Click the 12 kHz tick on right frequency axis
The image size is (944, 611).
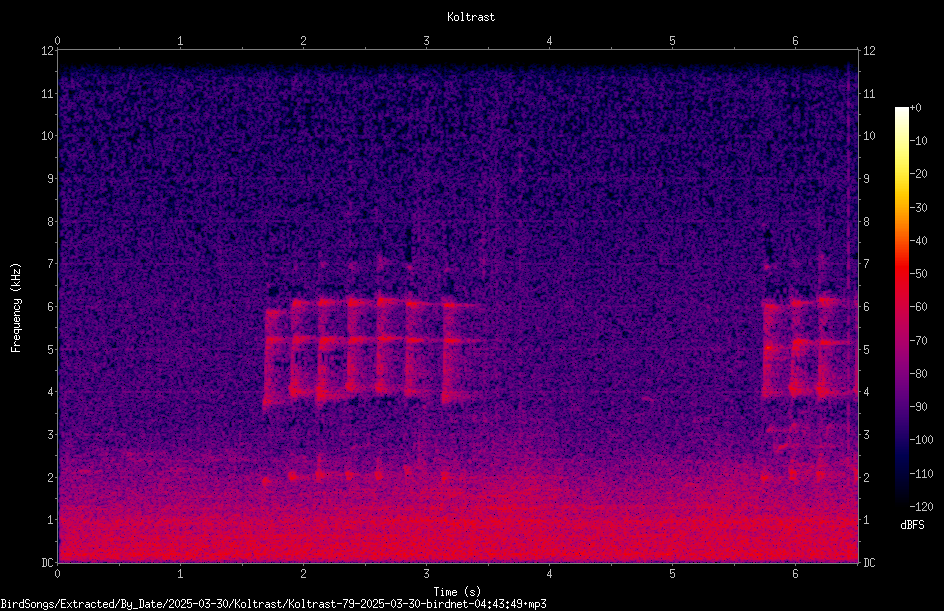tap(869, 51)
